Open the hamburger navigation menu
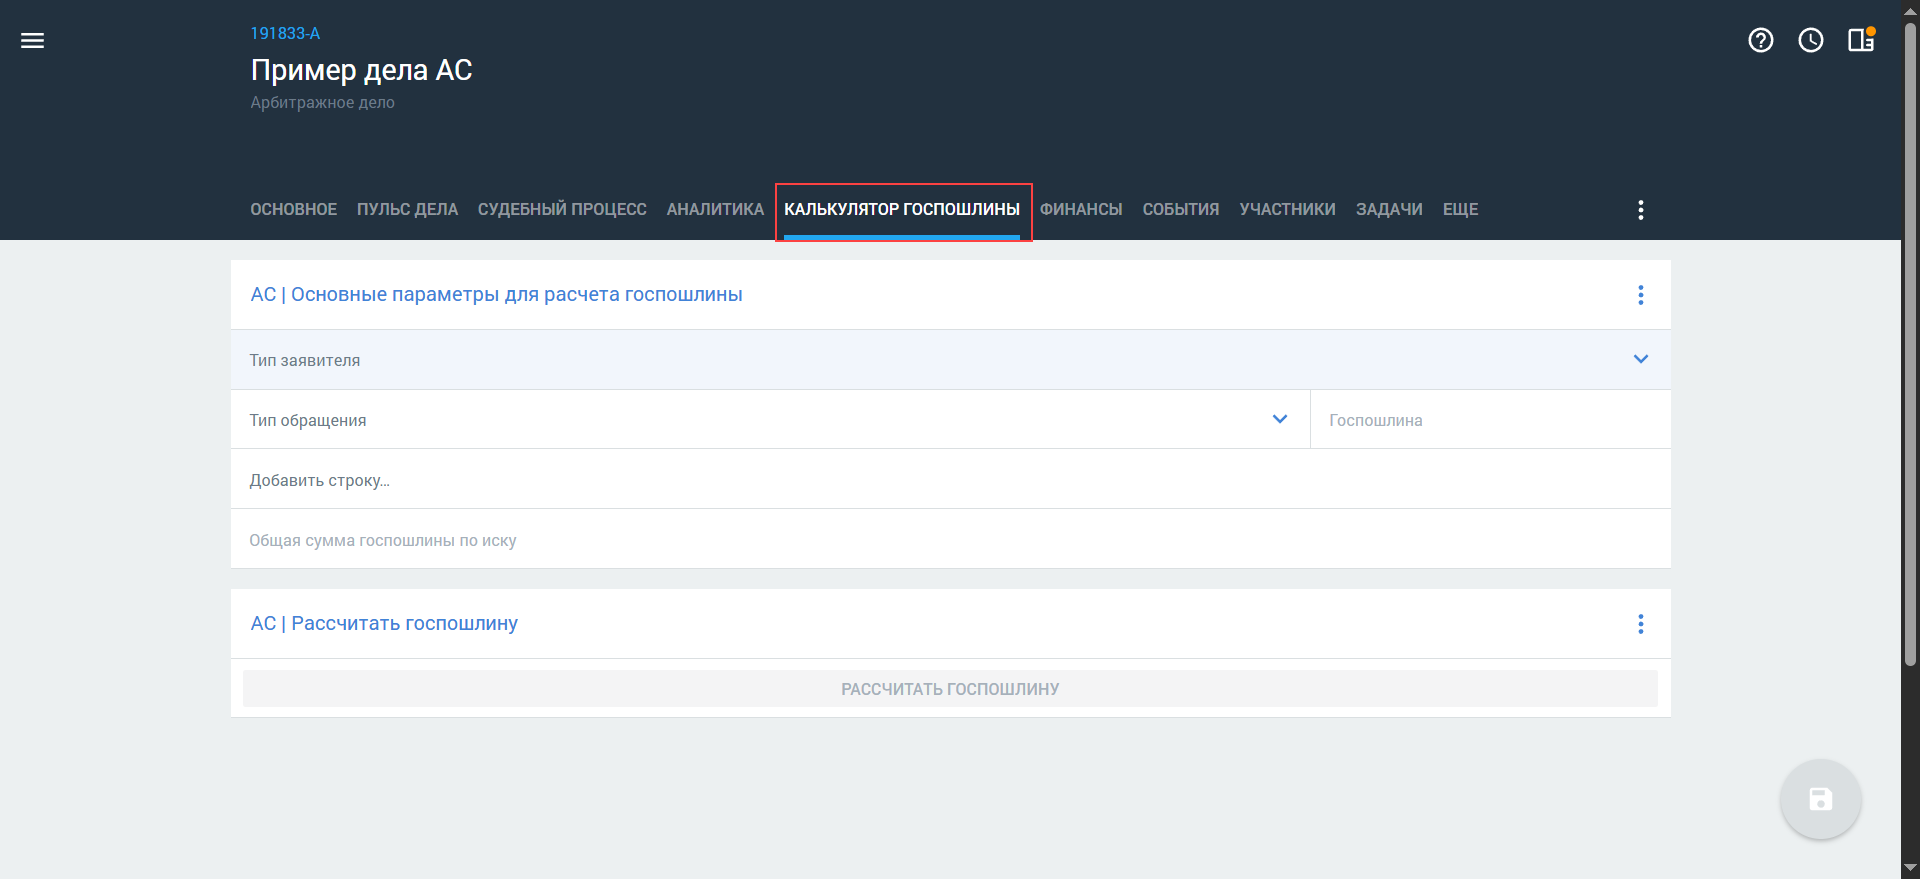 pyautogui.click(x=33, y=40)
